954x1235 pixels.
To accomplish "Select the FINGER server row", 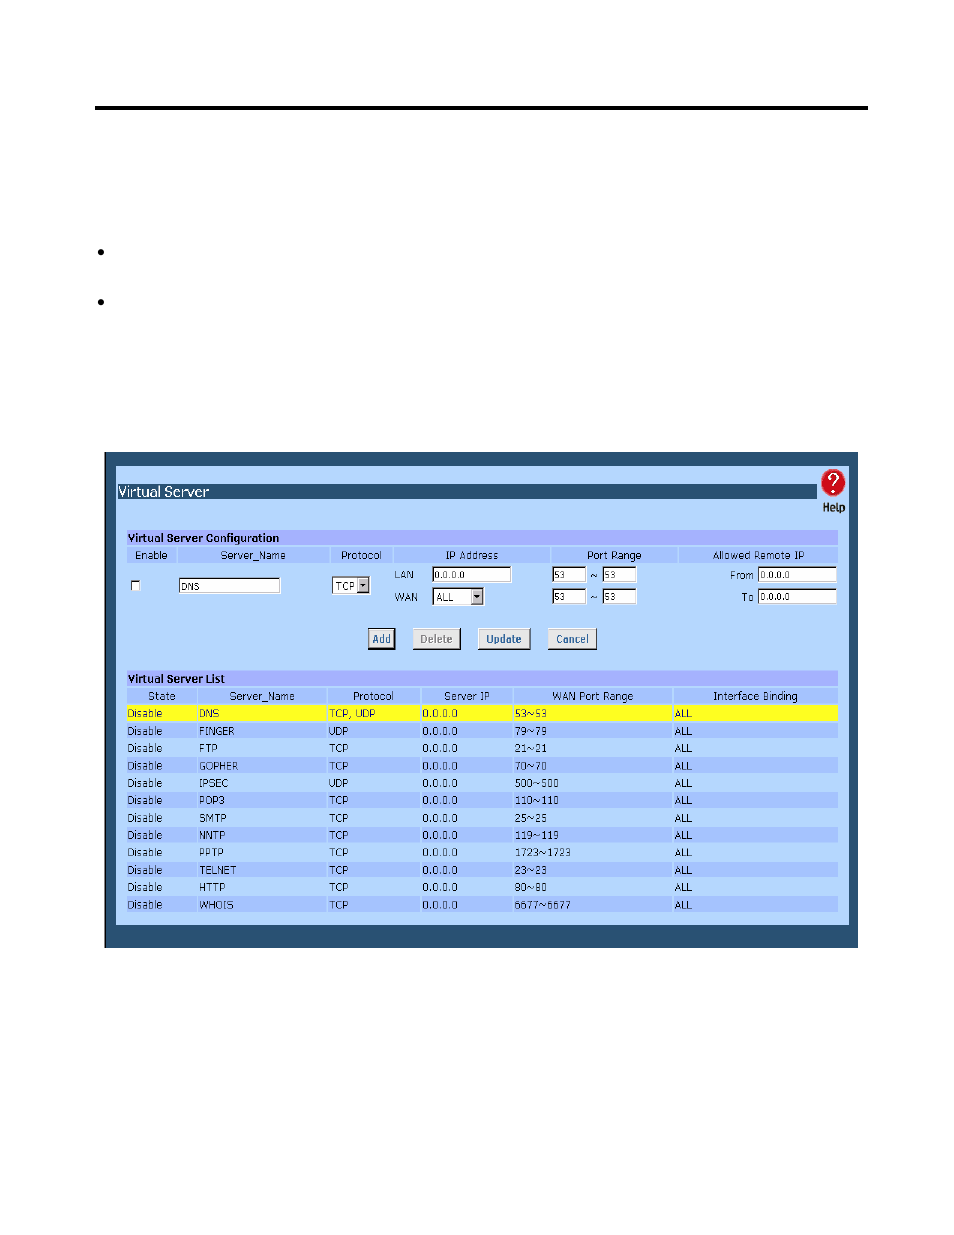I will (x=482, y=731).
